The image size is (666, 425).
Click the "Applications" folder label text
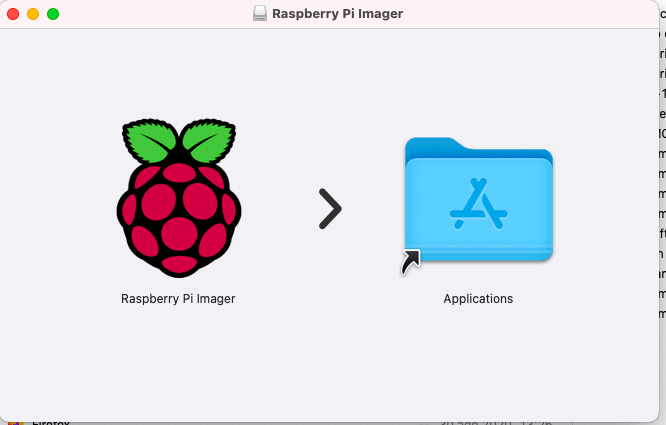478,299
